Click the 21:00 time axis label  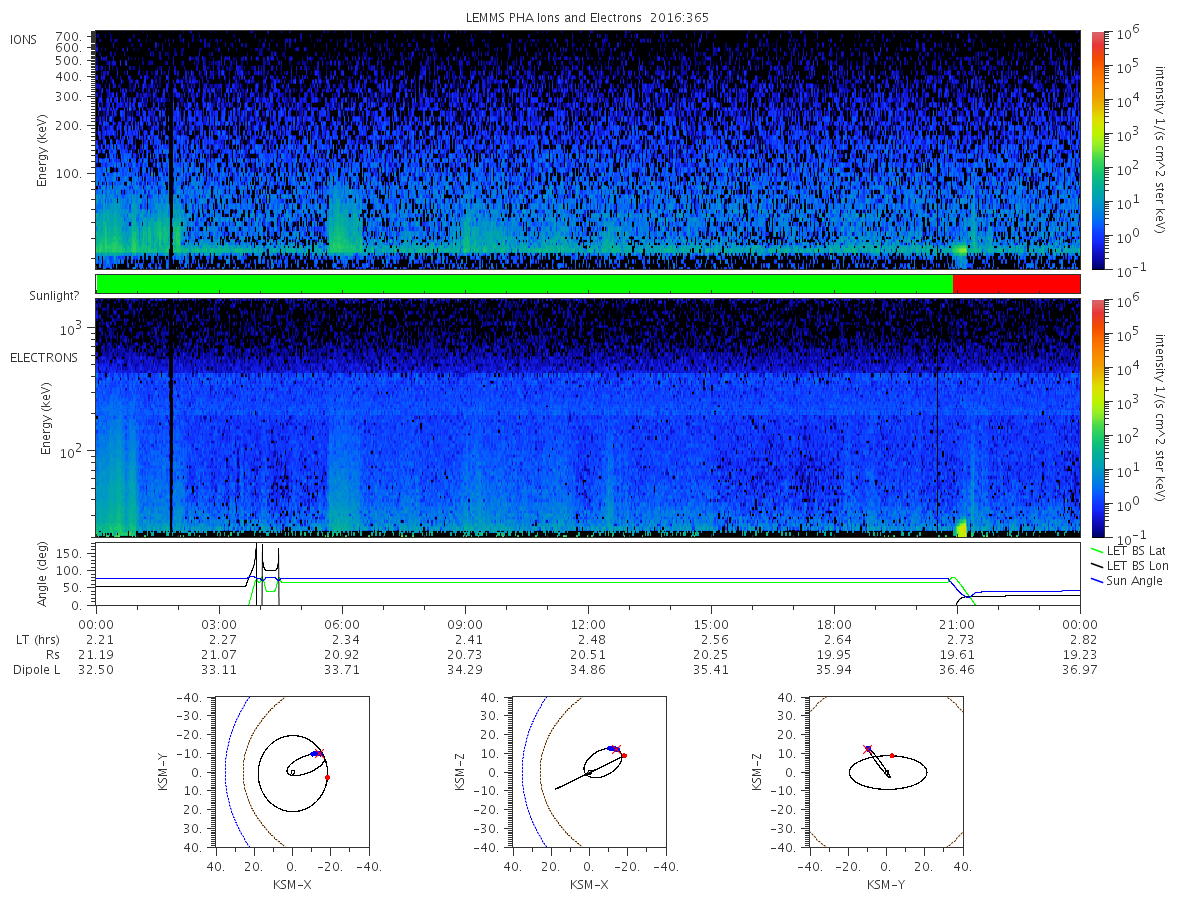click(x=957, y=623)
